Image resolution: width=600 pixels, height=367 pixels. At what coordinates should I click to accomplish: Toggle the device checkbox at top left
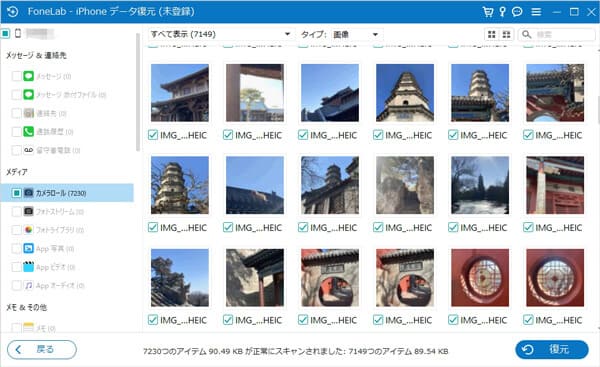pyautogui.click(x=6, y=34)
